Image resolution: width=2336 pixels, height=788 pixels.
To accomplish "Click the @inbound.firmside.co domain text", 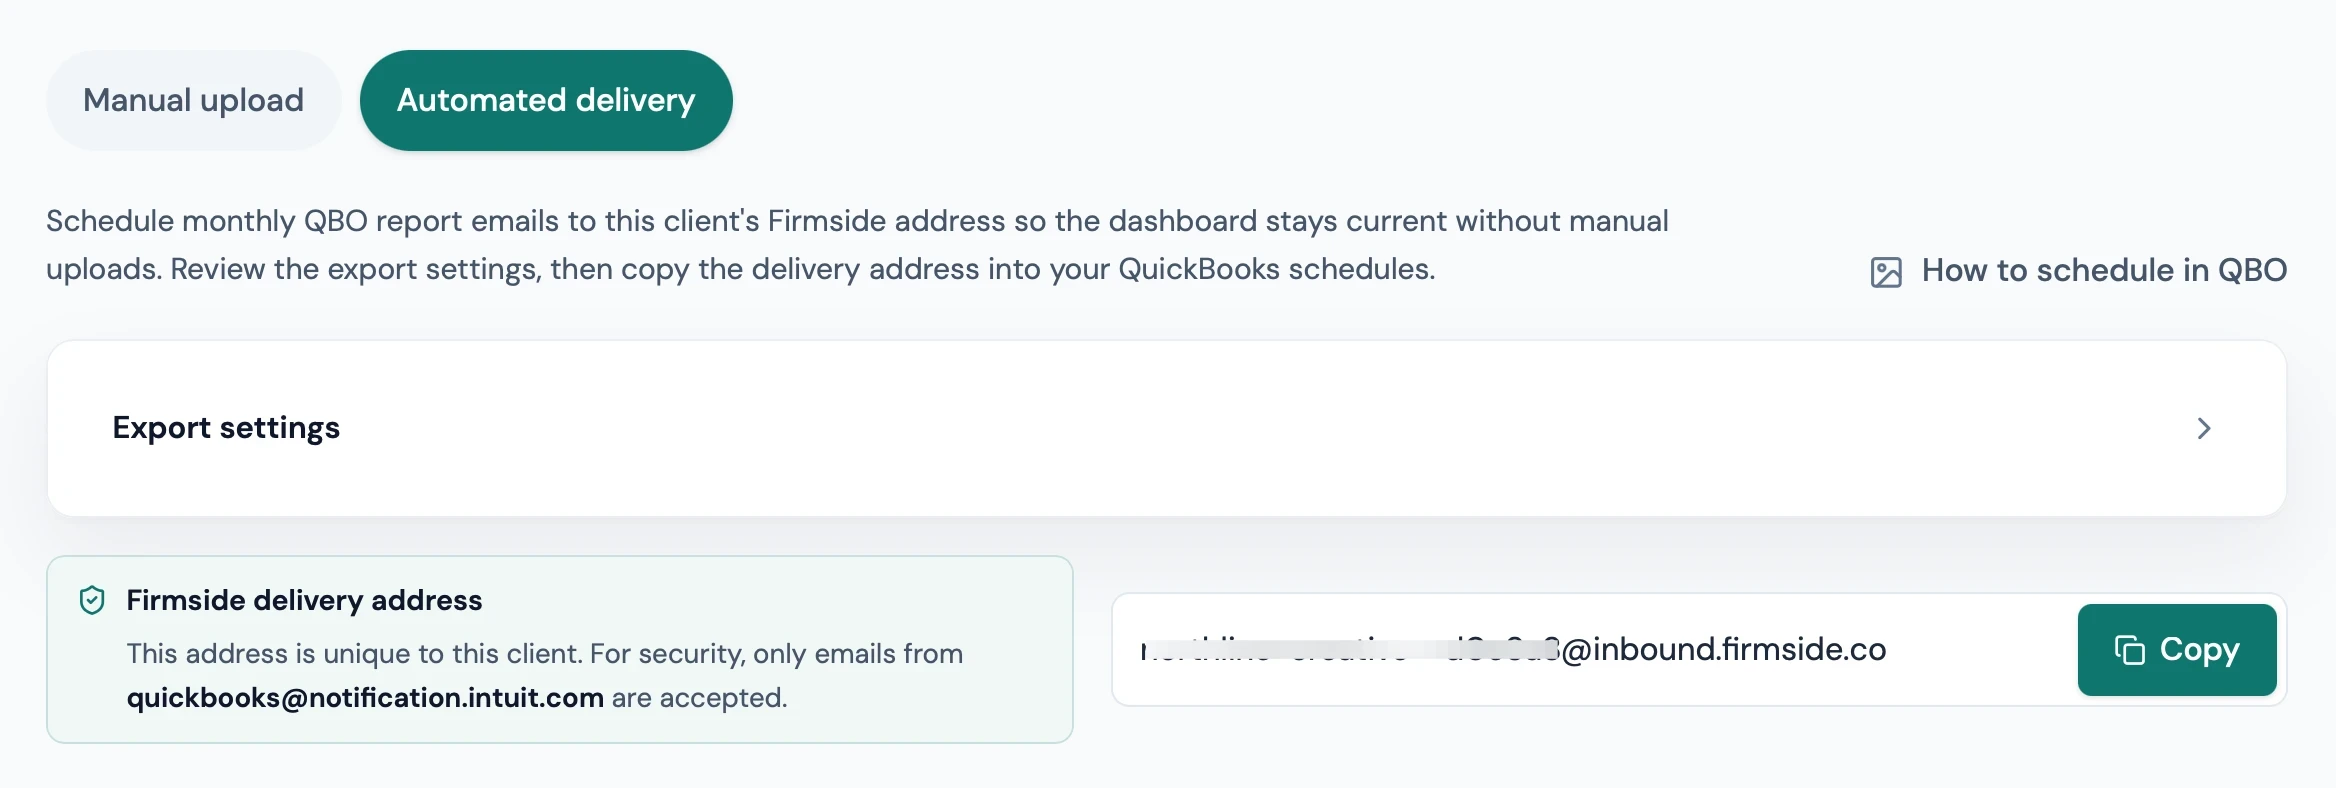I will click(1724, 649).
